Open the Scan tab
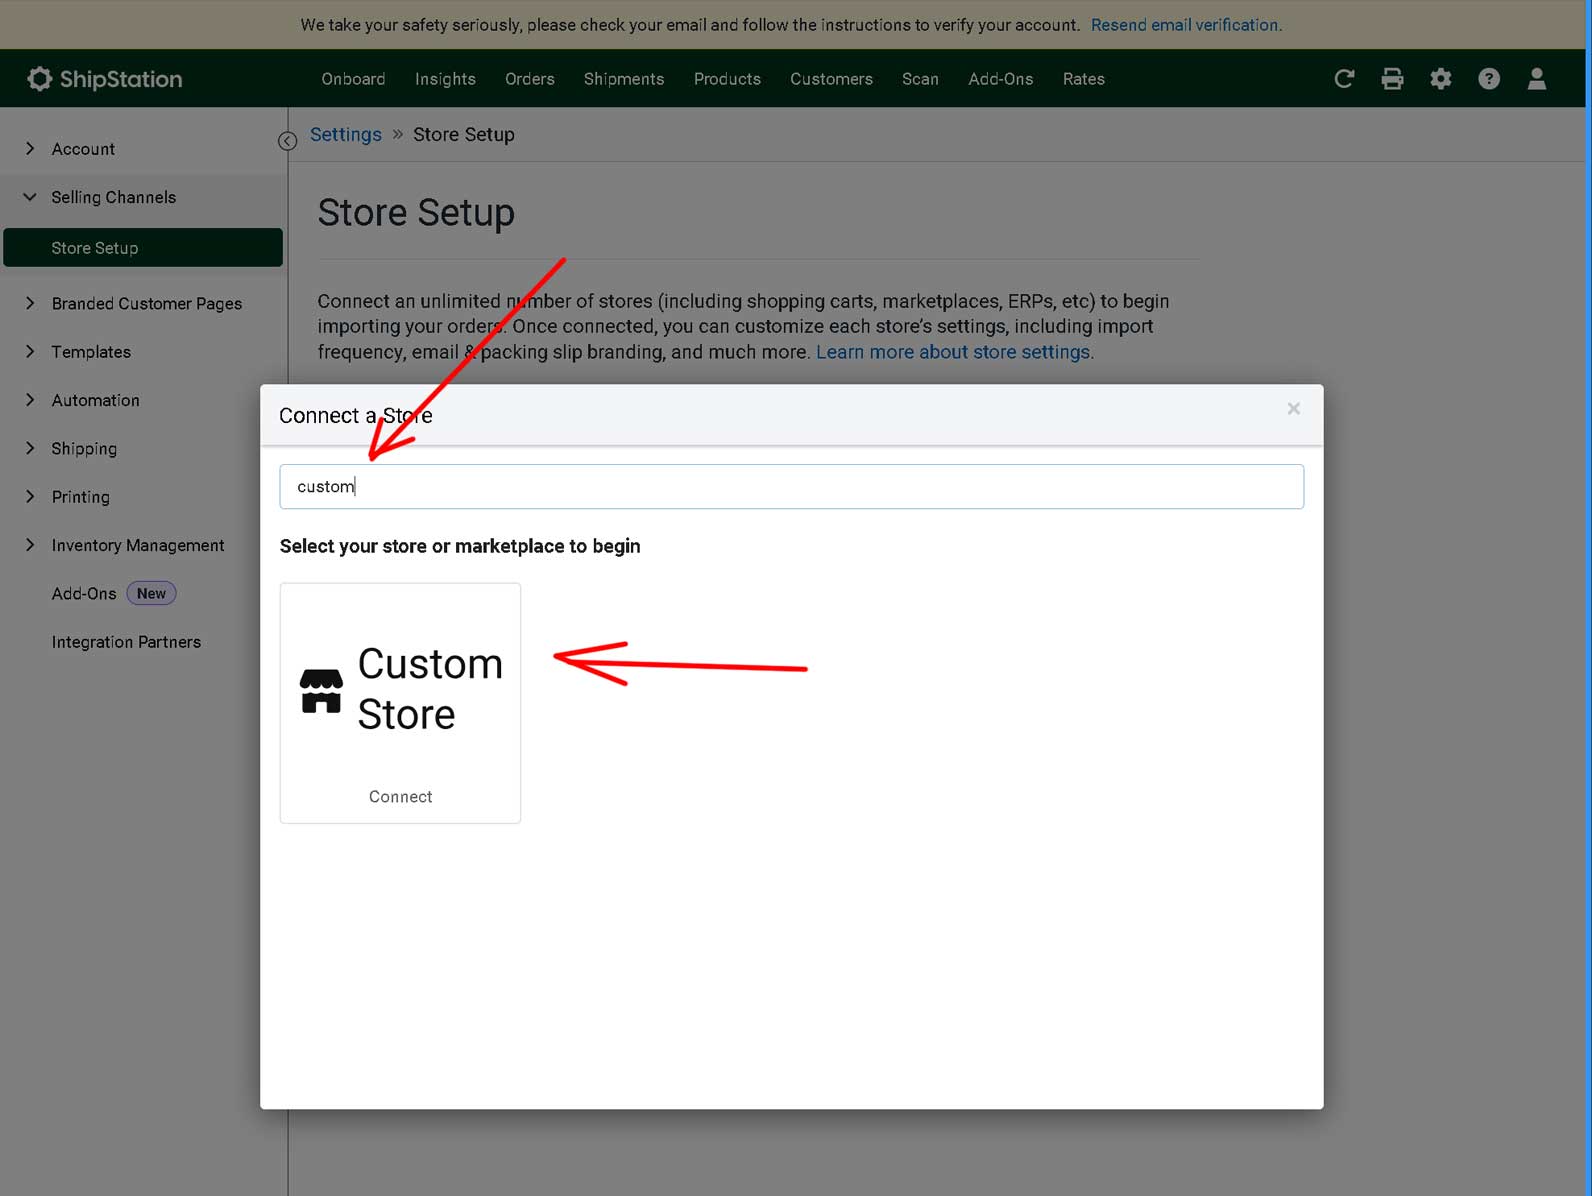Viewport: 1592px width, 1196px height. point(920,79)
